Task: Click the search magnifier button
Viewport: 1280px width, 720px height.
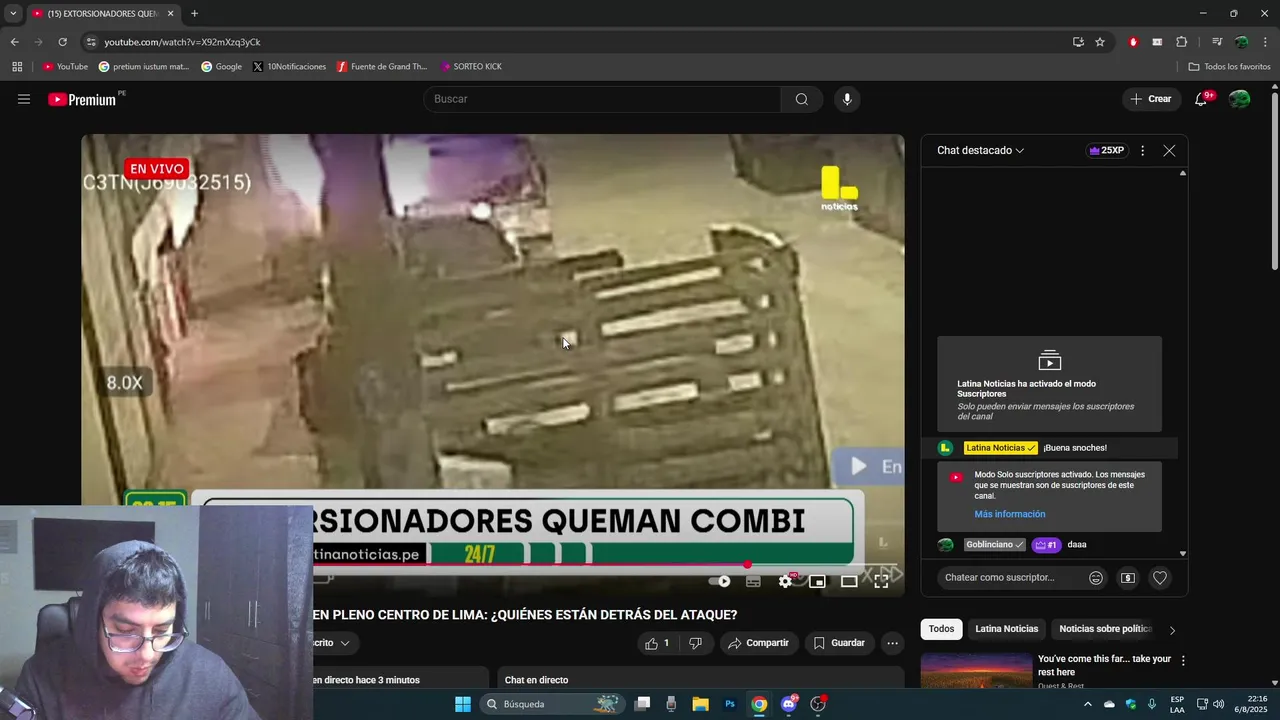Action: (802, 99)
